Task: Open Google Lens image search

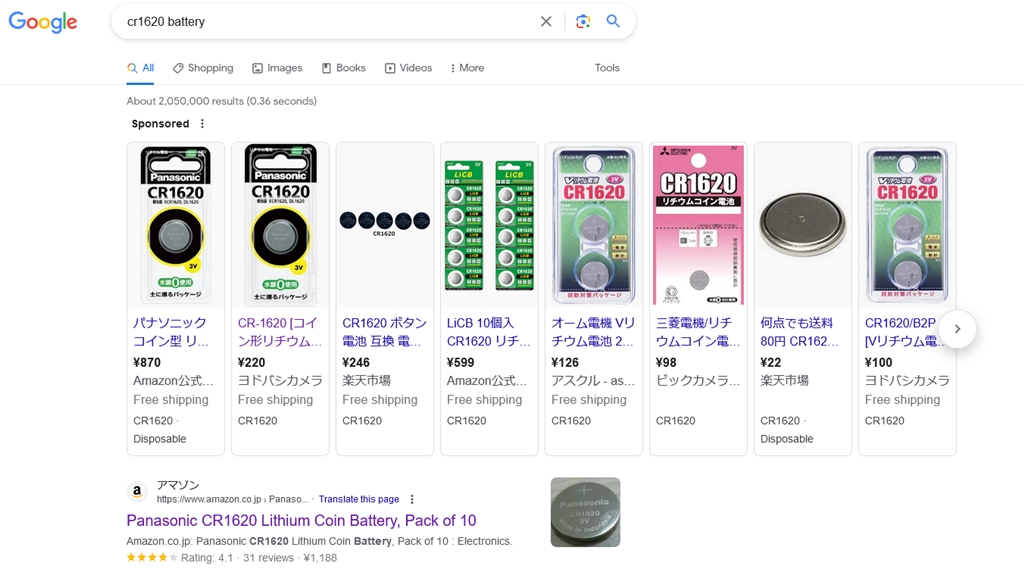Action: click(583, 21)
